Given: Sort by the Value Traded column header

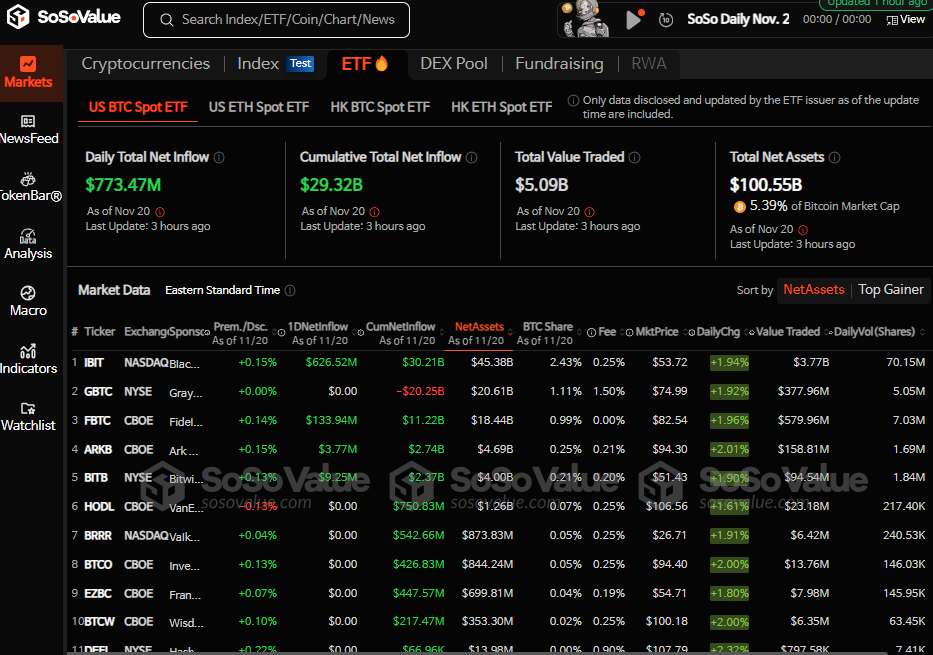Looking at the screenshot, I should coord(787,332).
